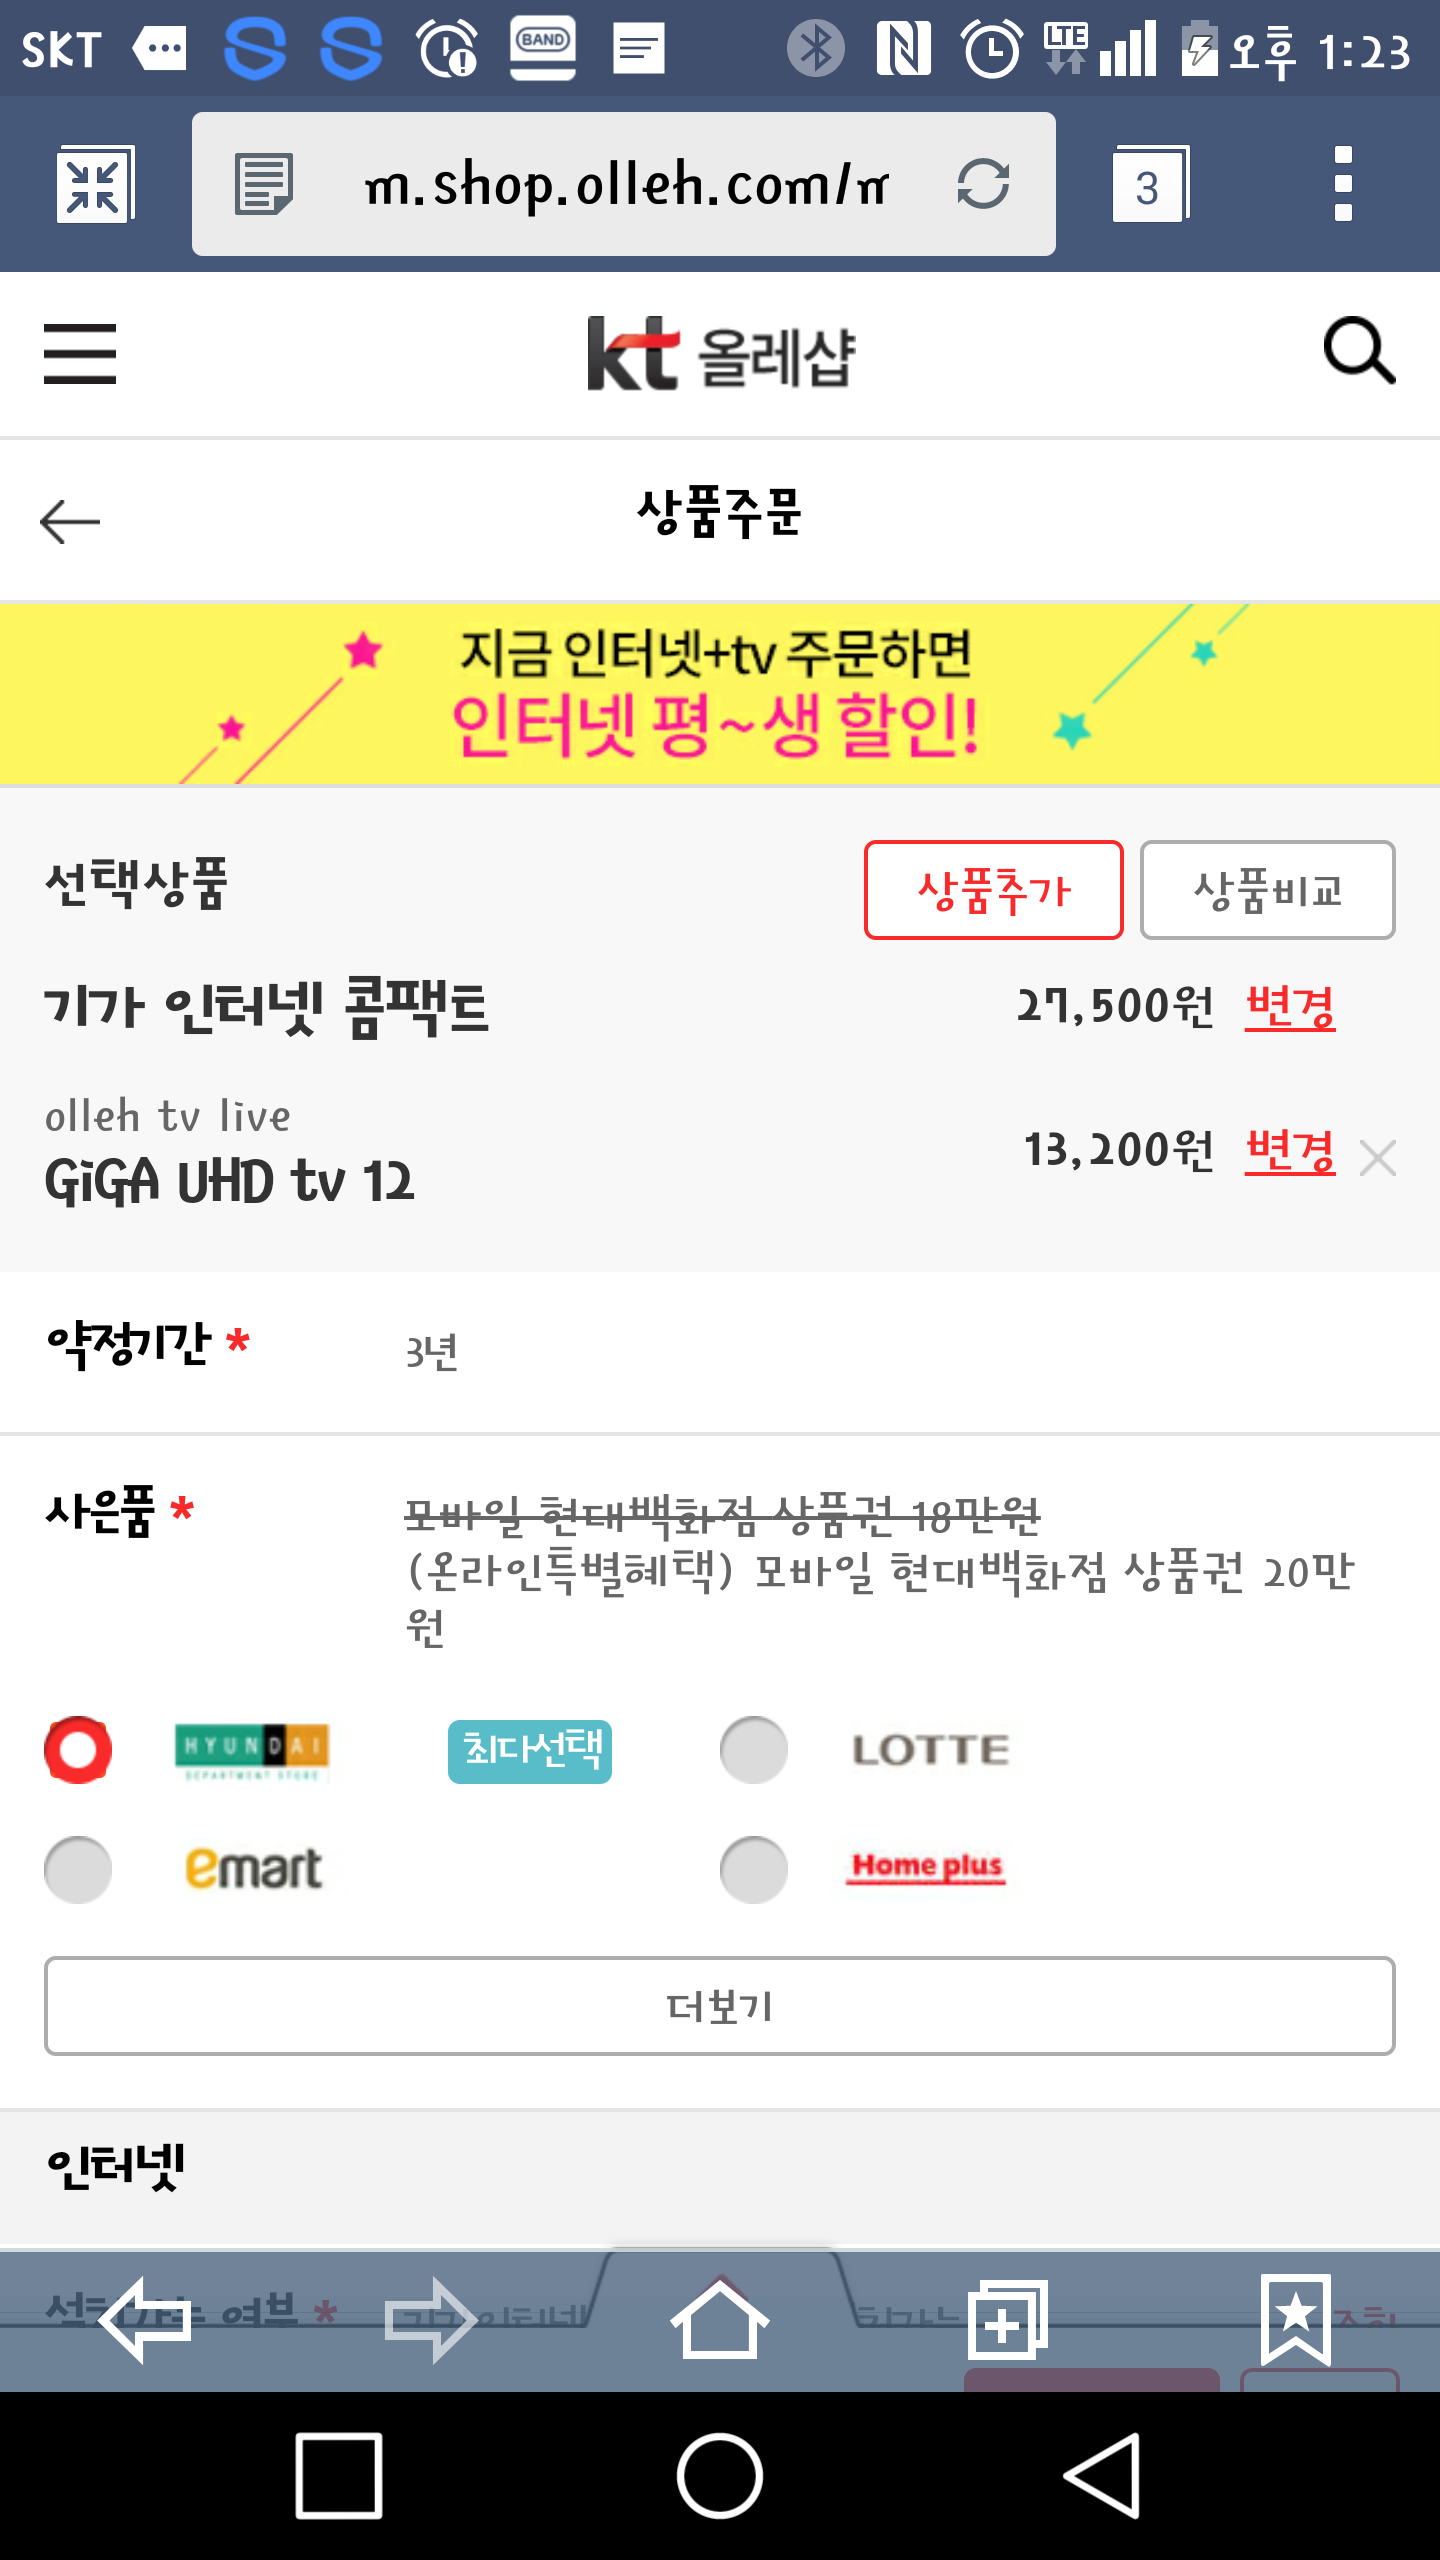The width and height of the screenshot is (1440, 2560).
Task: Select the emart gift voucher option
Action: [x=78, y=1869]
